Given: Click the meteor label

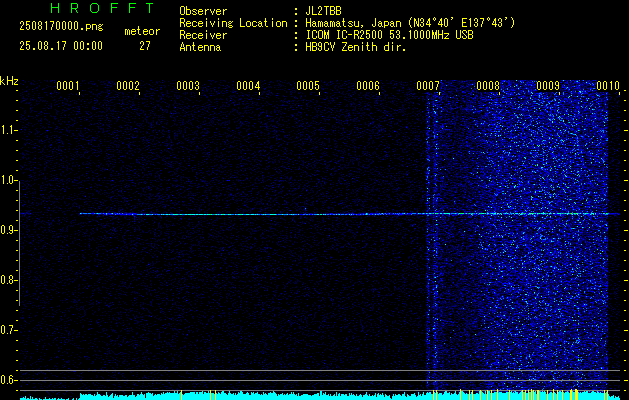Looking at the screenshot, I should tap(142, 31).
